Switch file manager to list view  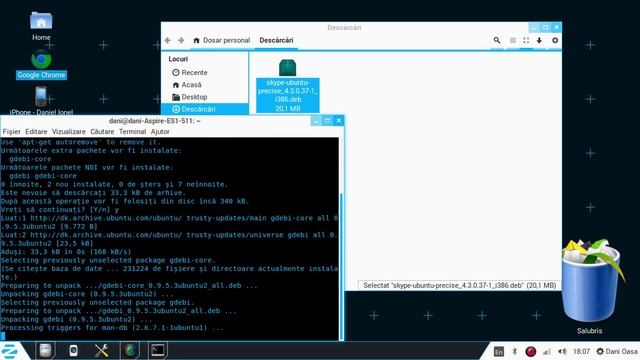(513, 40)
